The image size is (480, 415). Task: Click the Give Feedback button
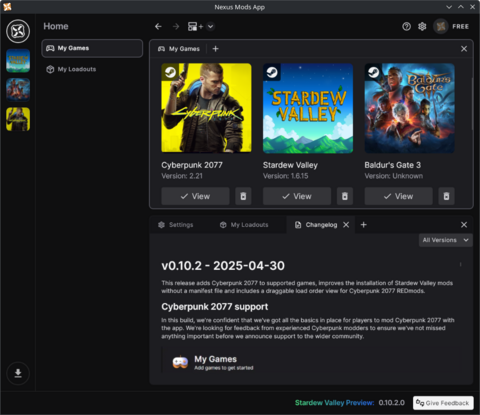[x=443, y=403]
